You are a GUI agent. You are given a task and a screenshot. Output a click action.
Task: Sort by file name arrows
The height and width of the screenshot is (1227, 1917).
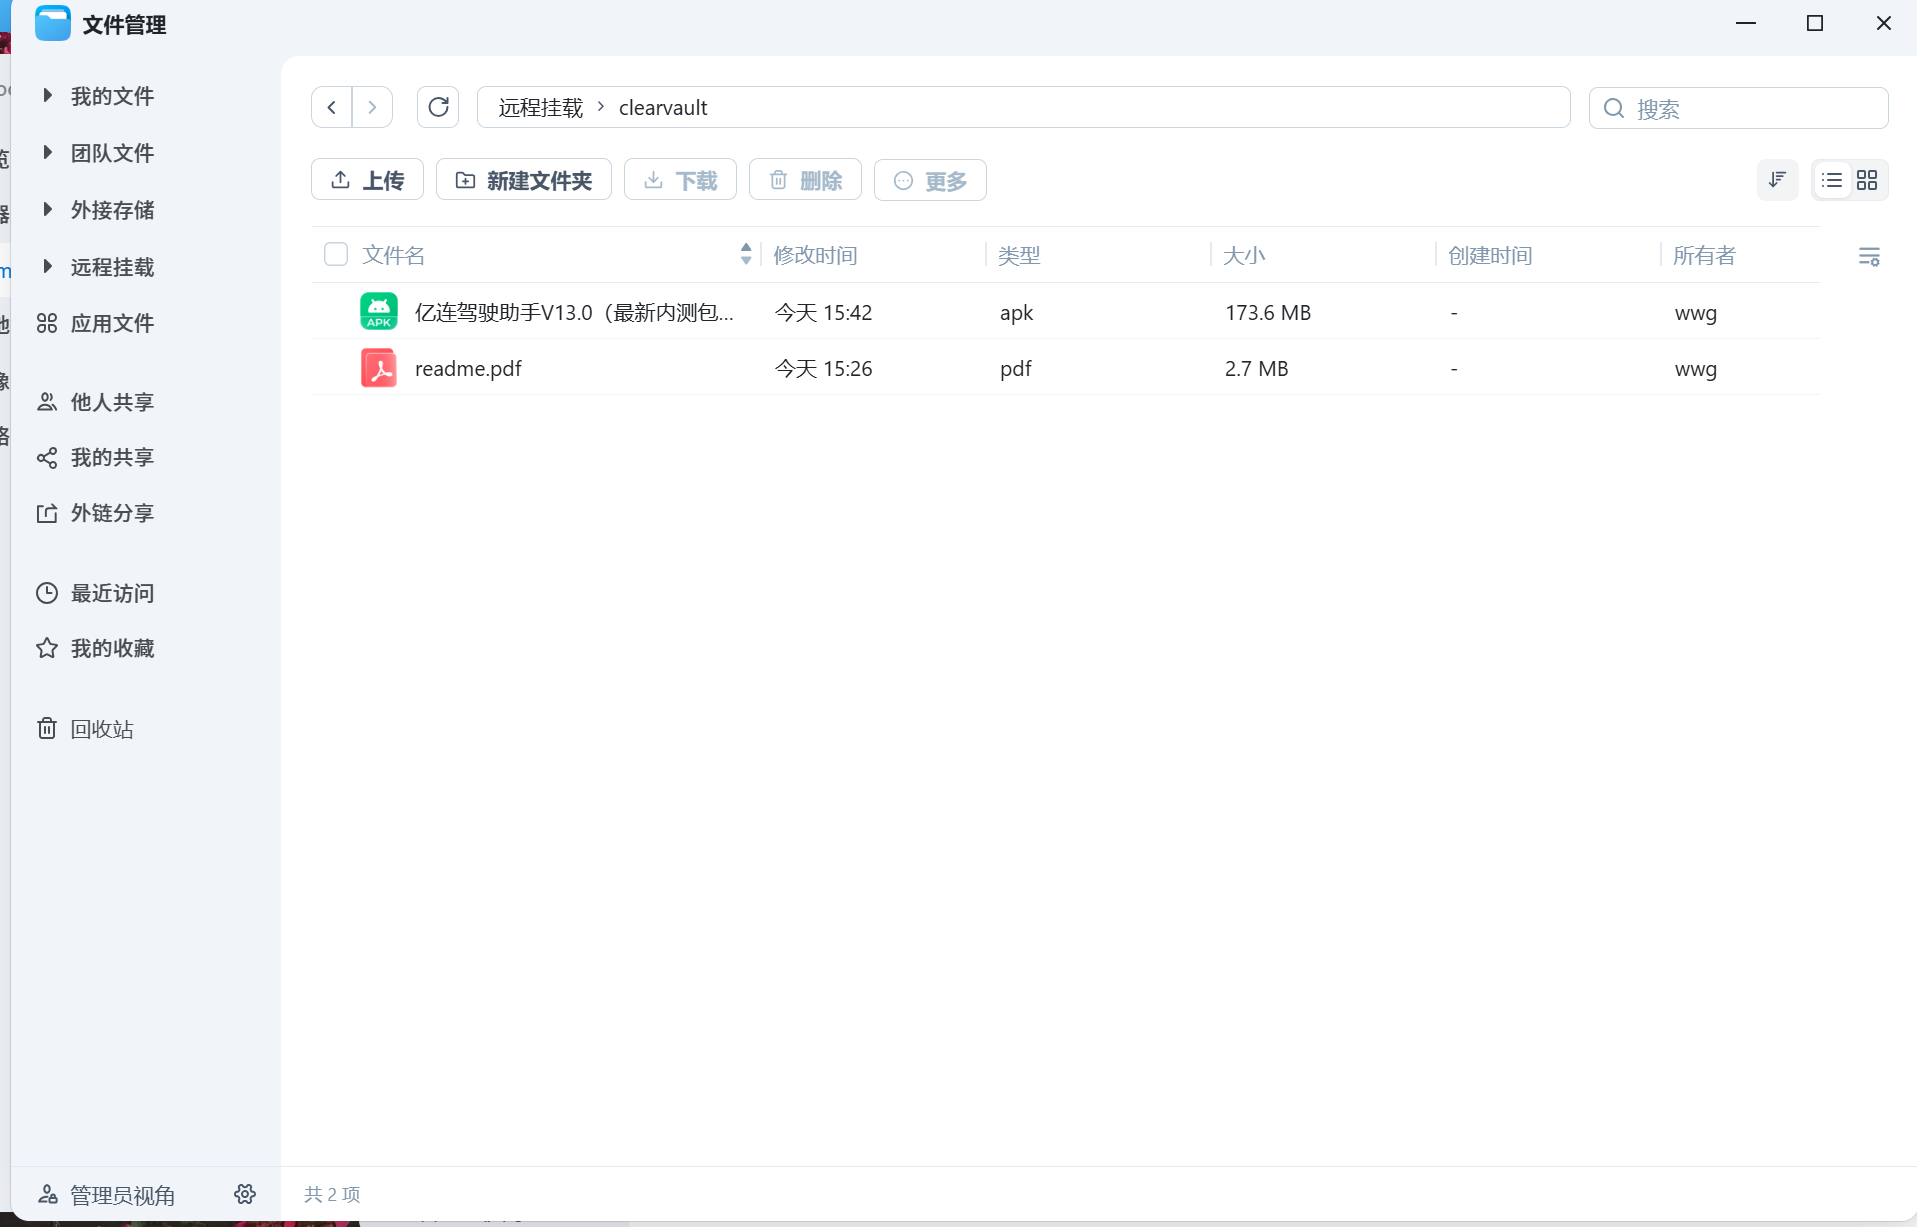(x=746, y=254)
